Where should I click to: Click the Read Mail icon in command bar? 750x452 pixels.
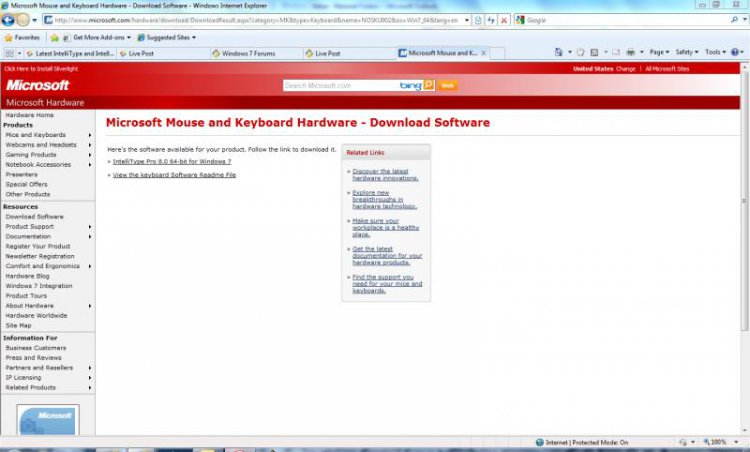click(x=616, y=52)
